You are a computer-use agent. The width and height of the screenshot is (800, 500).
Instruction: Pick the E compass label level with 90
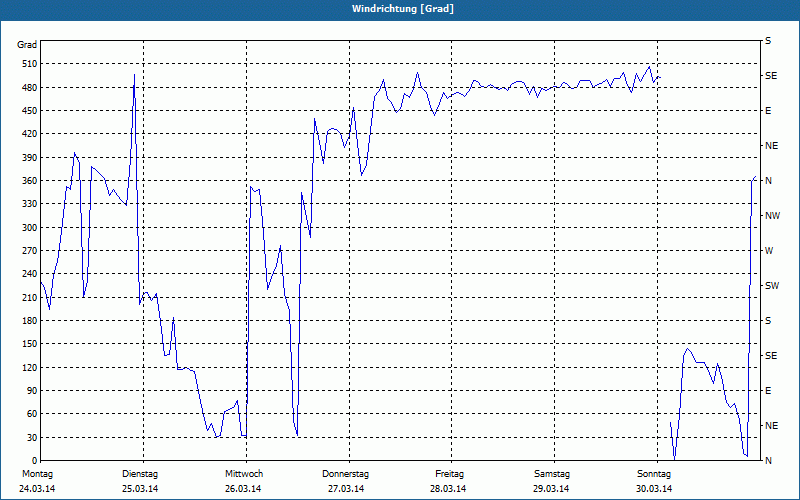(768, 391)
